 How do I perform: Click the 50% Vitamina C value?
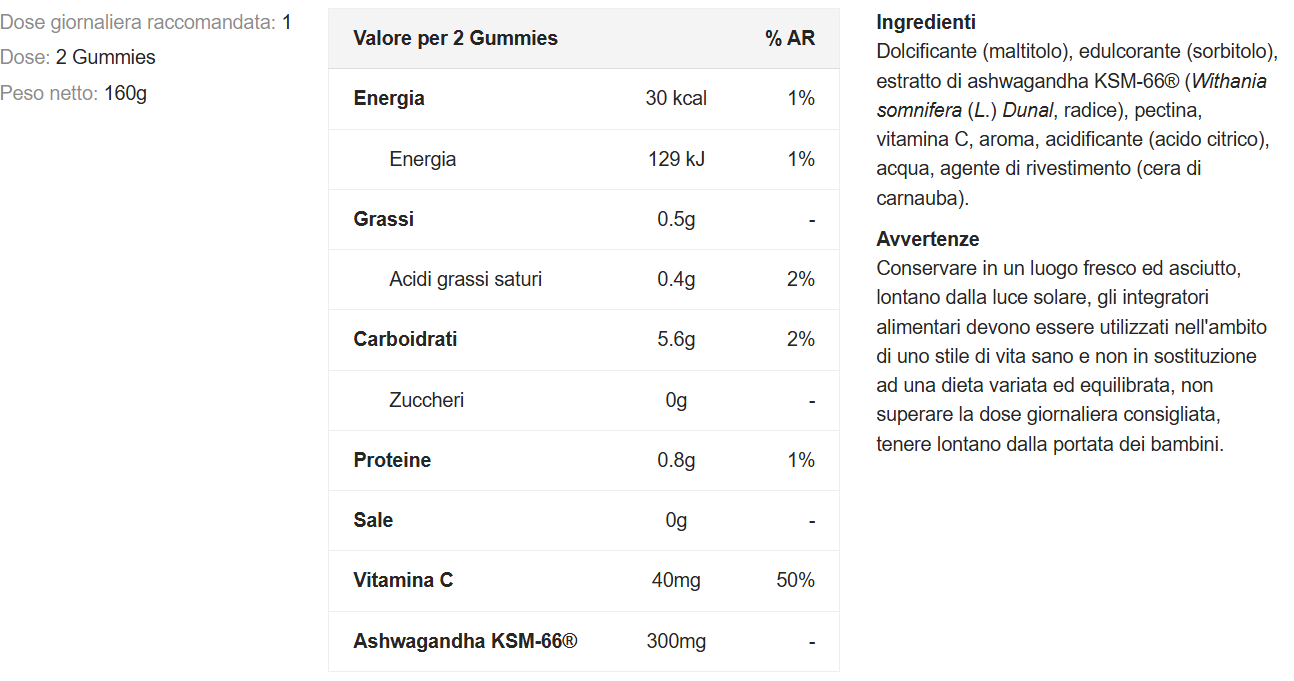(x=795, y=580)
